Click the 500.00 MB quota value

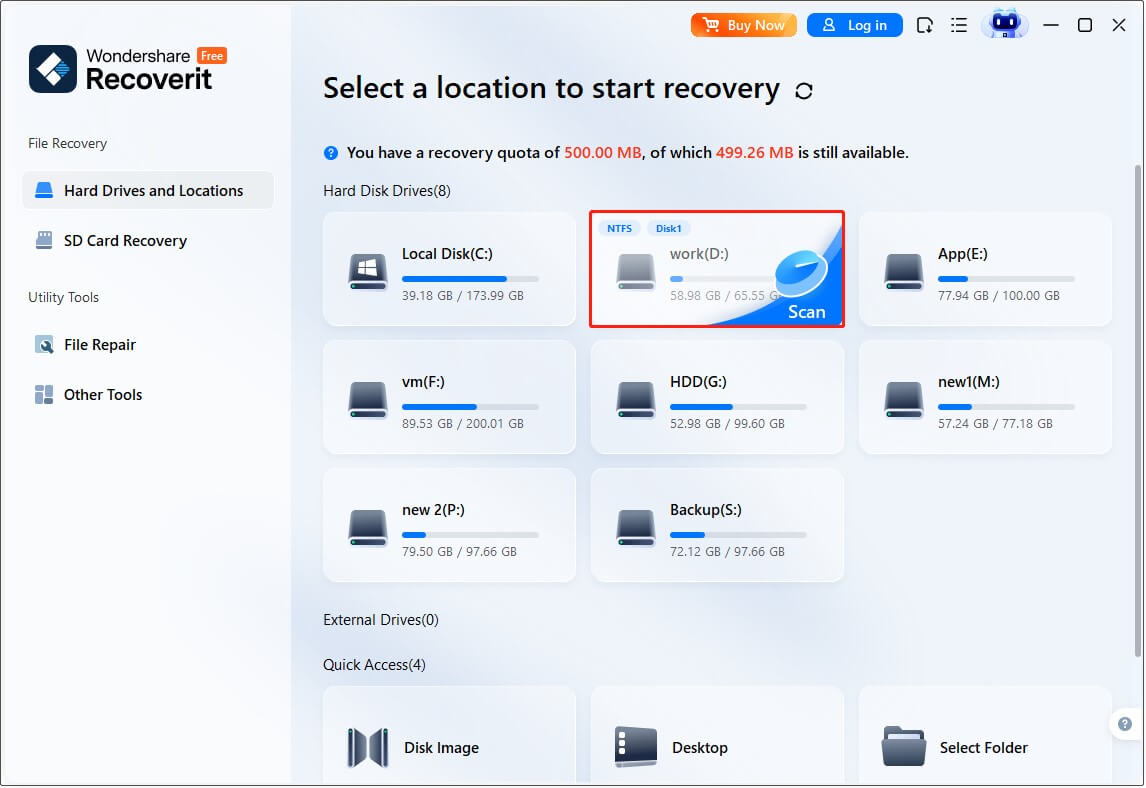(x=602, y=153)
